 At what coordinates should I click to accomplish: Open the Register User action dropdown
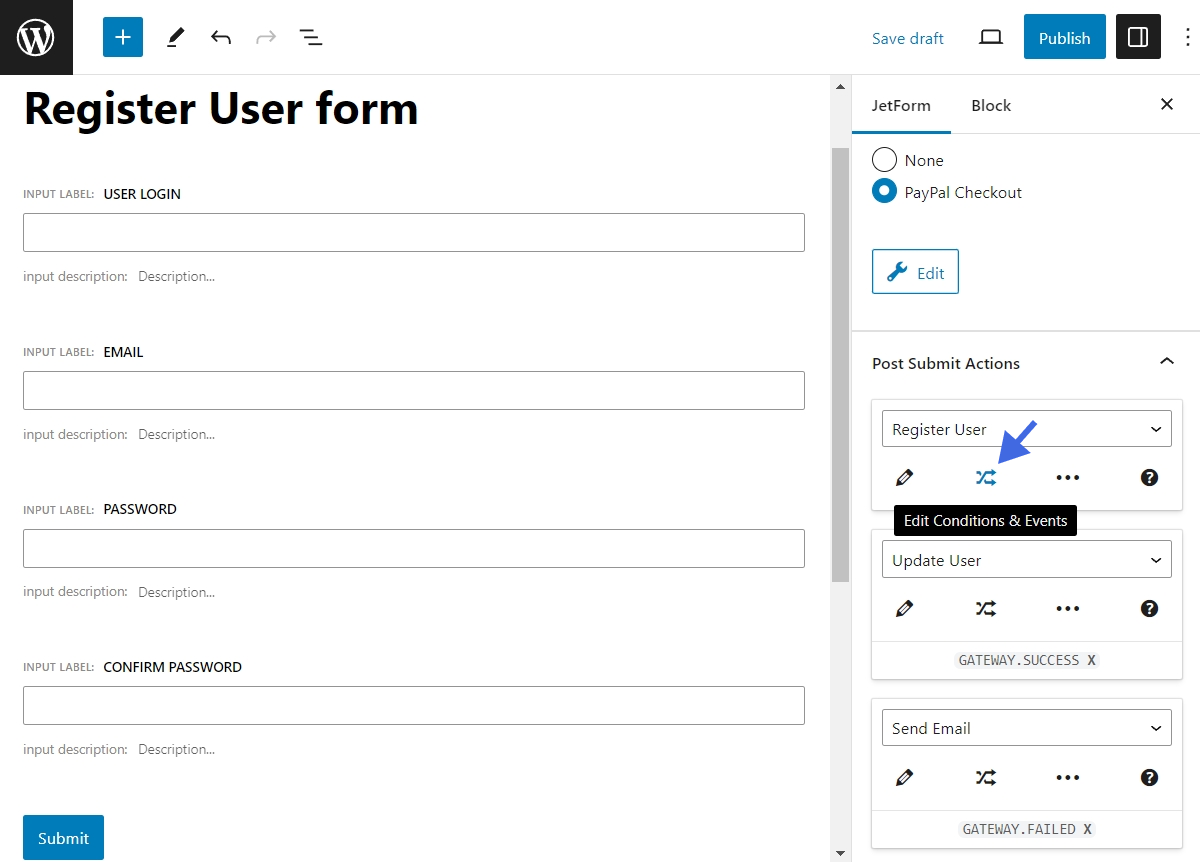[x=1026, y=428]
